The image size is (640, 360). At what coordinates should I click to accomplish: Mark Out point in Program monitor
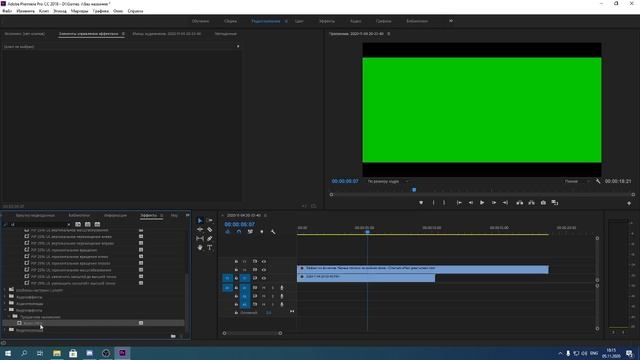[444, 202]
